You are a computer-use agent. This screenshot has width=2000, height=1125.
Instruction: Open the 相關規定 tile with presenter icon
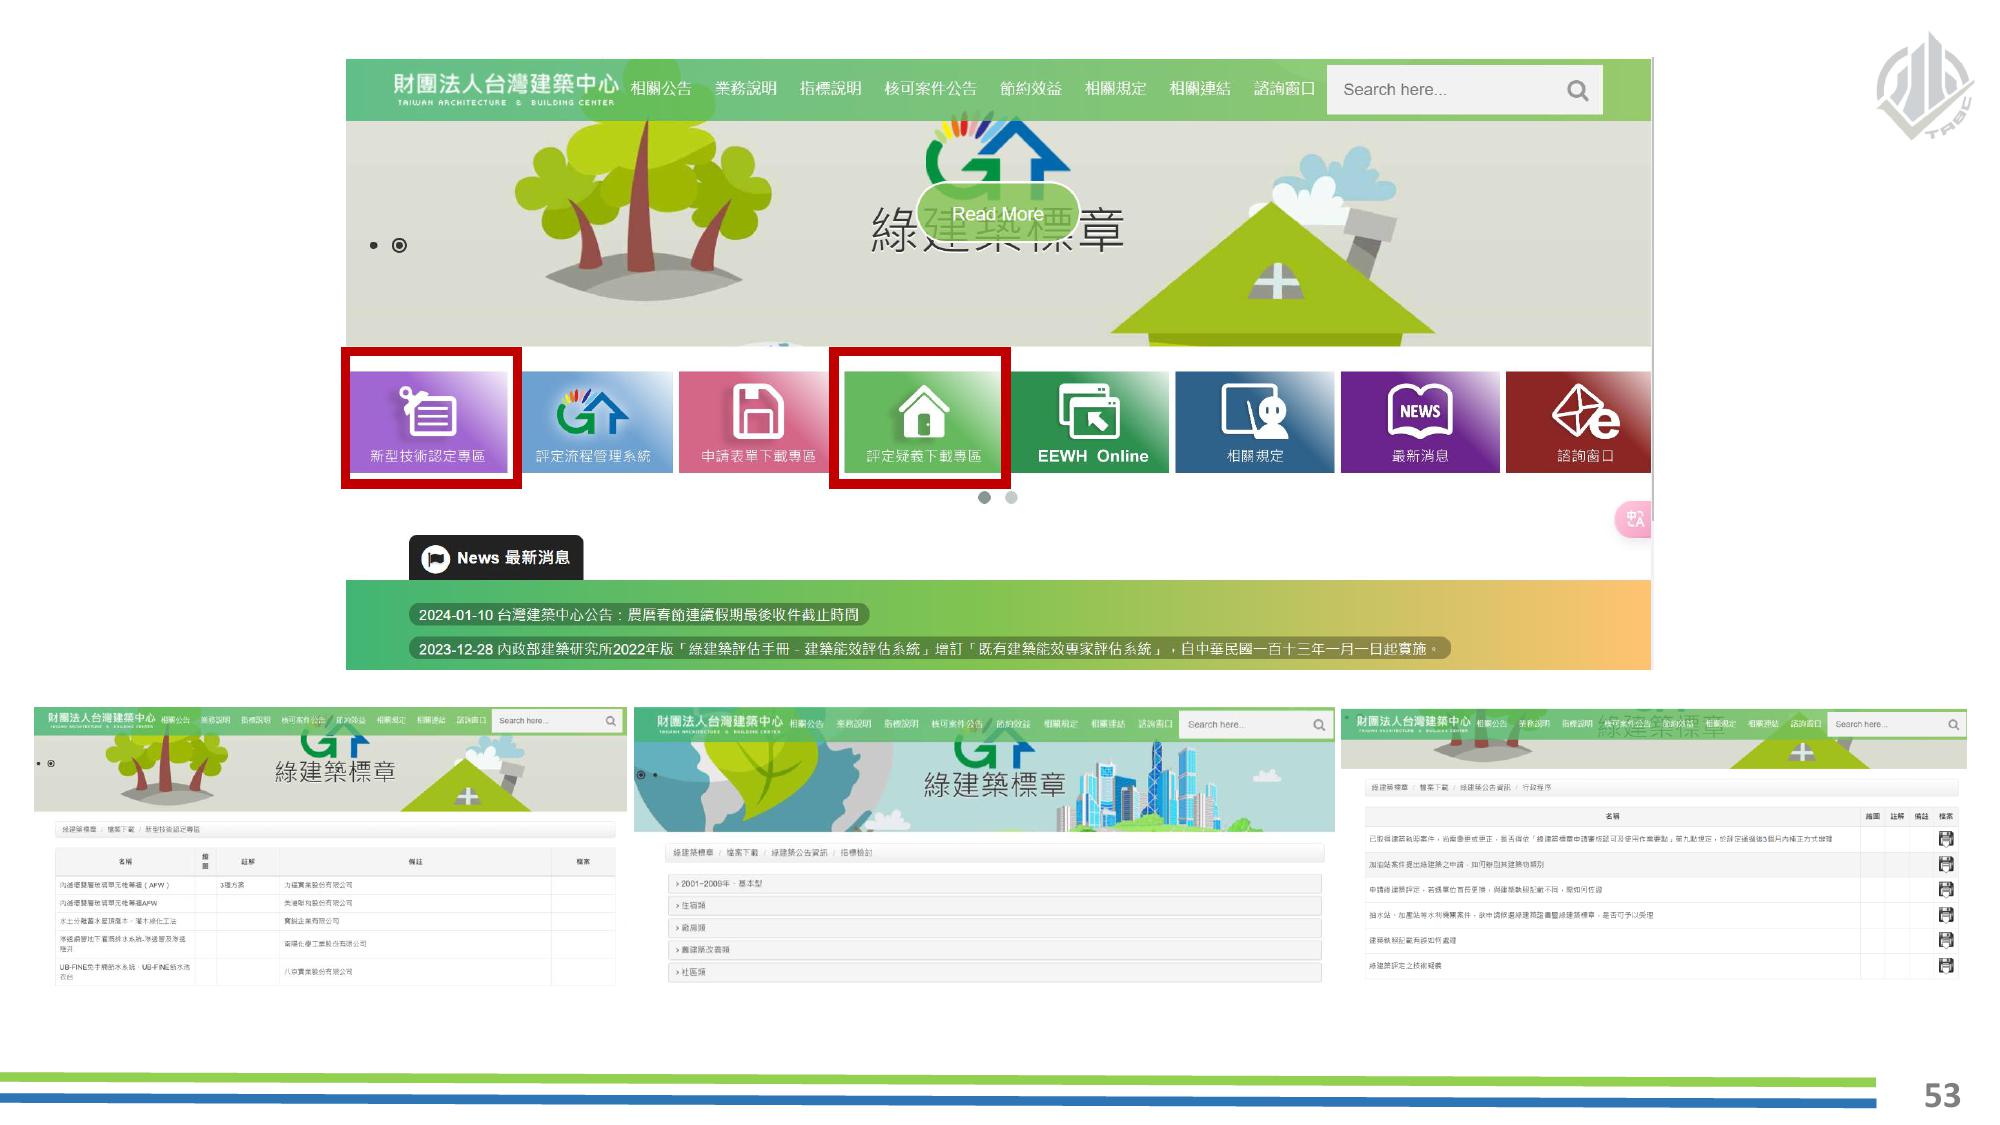tap(1255, 421)
